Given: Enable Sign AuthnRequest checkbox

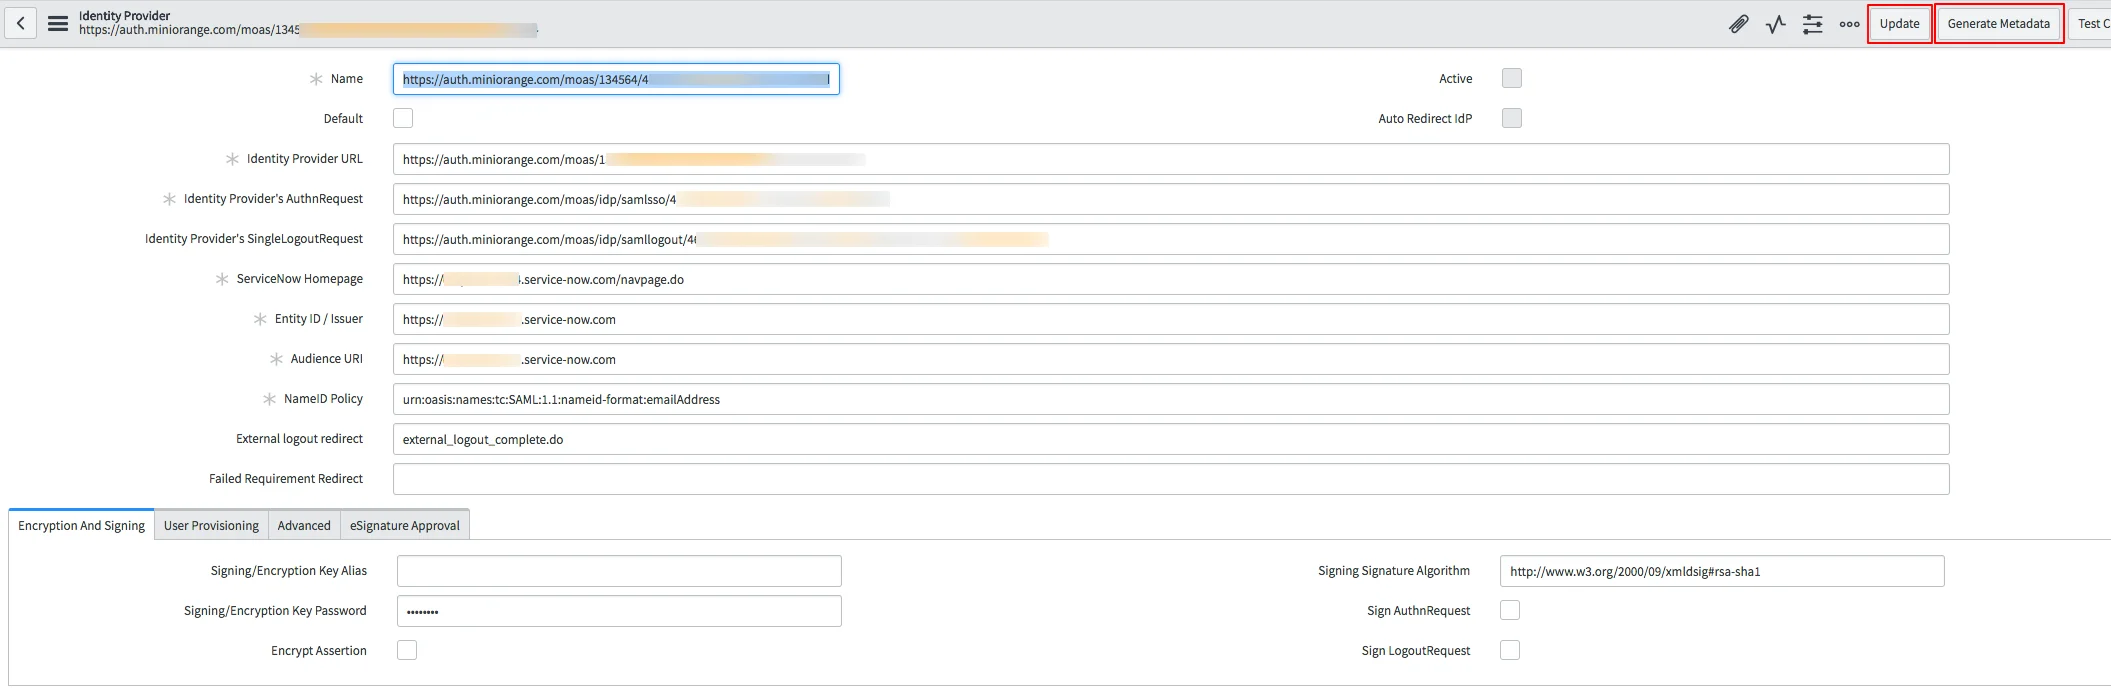Looking at the screenshot, I should 1510,610.
